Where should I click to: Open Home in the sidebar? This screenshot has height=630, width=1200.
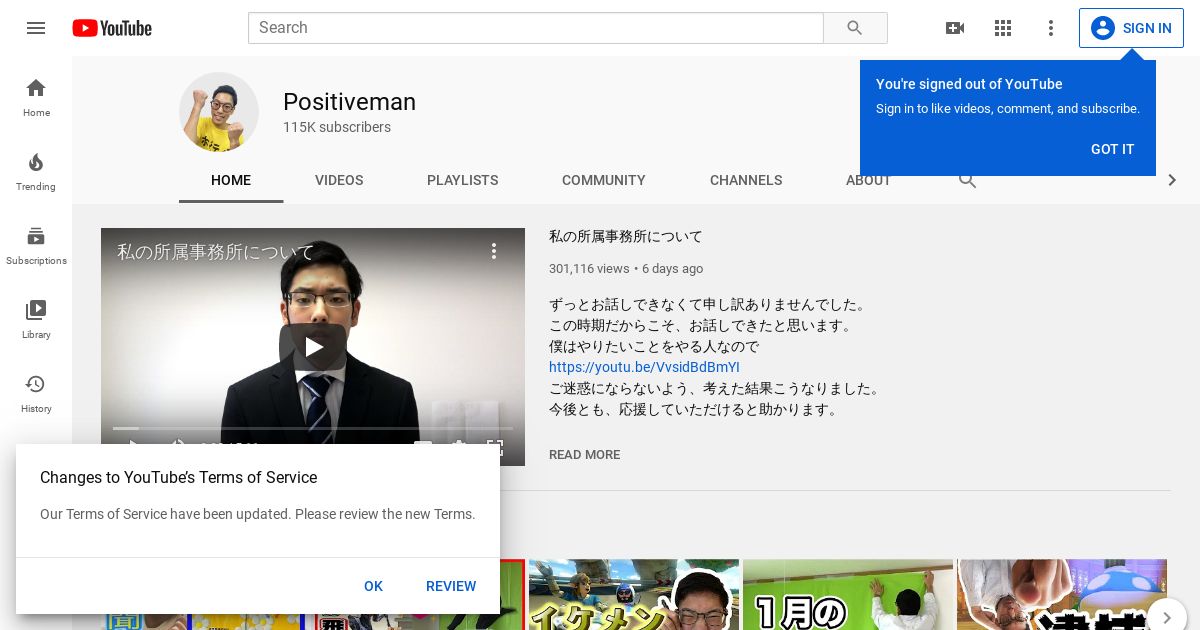(x=36, y=97)
